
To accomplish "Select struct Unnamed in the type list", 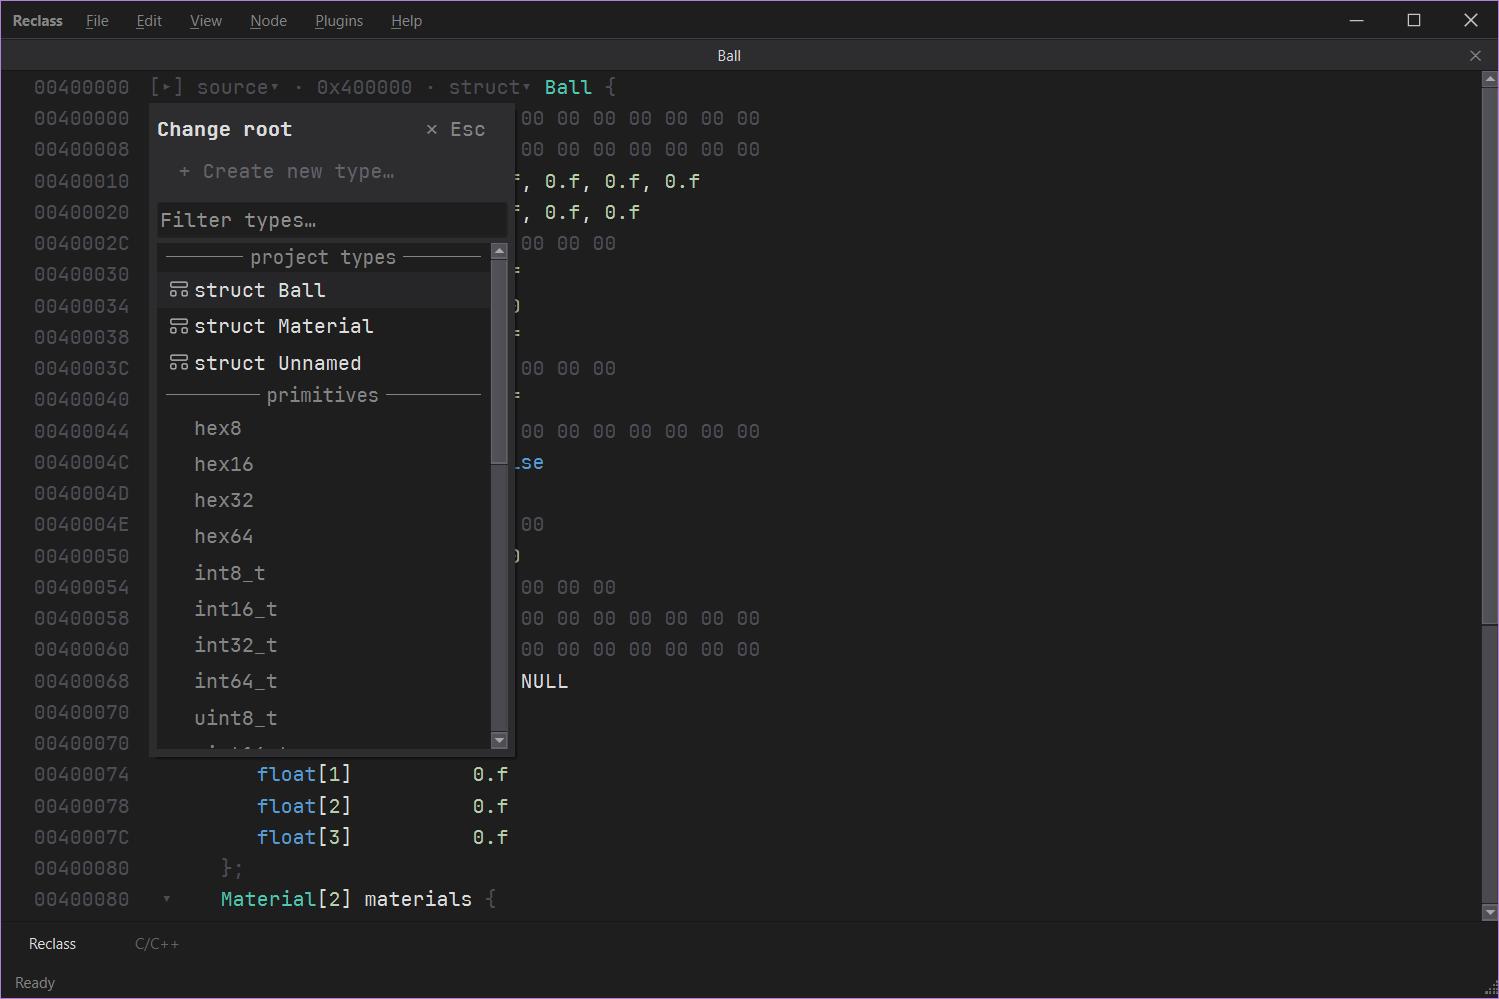I will [x=324, y=363].
